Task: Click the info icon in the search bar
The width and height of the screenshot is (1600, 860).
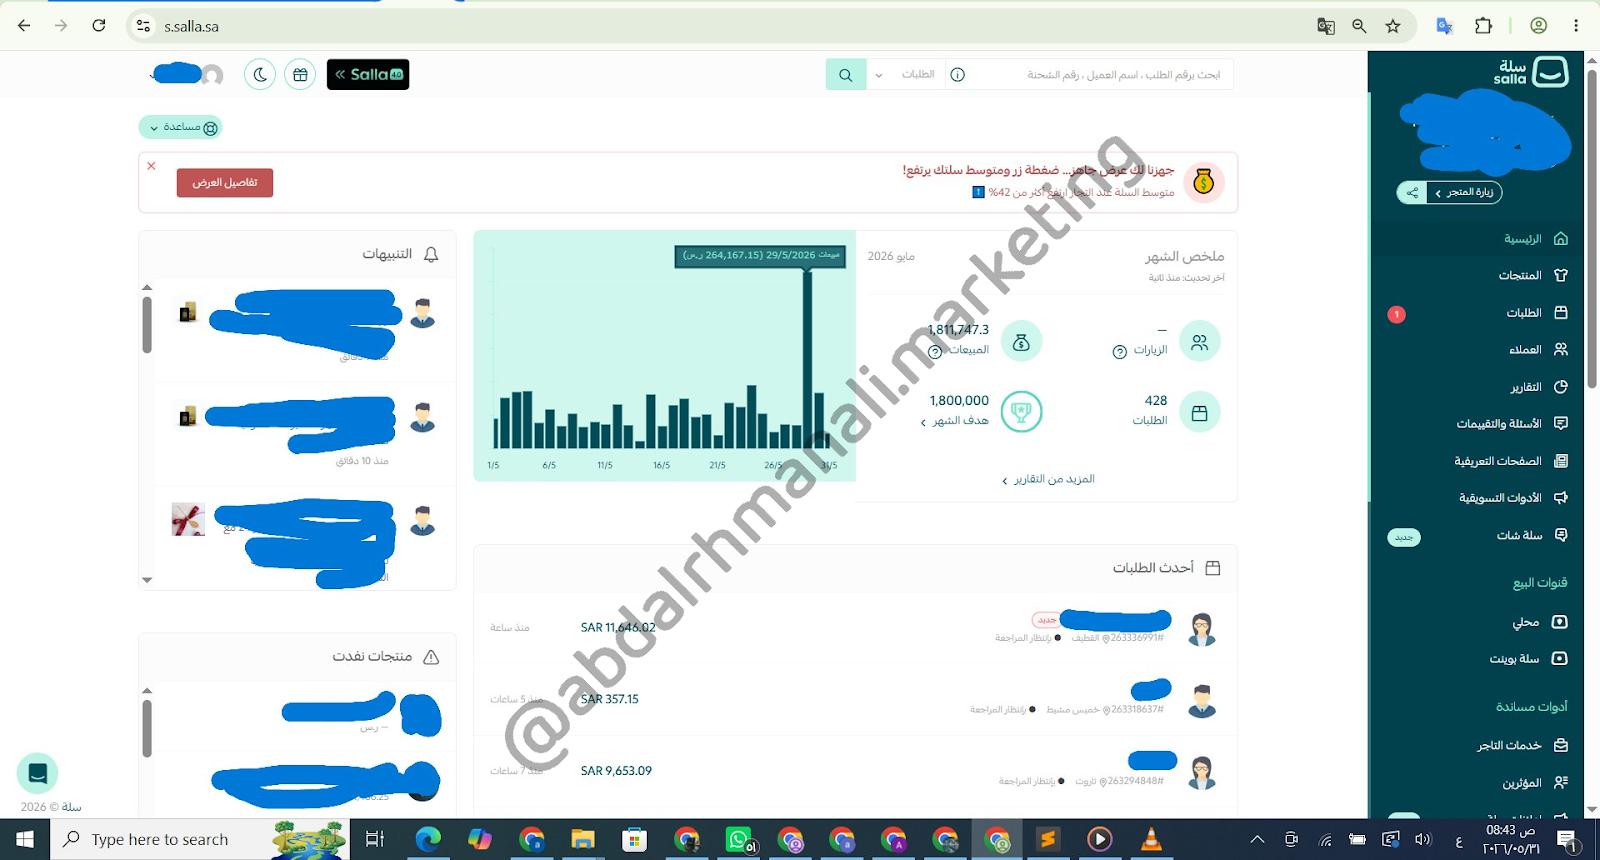Action: (x=957, y=75)
